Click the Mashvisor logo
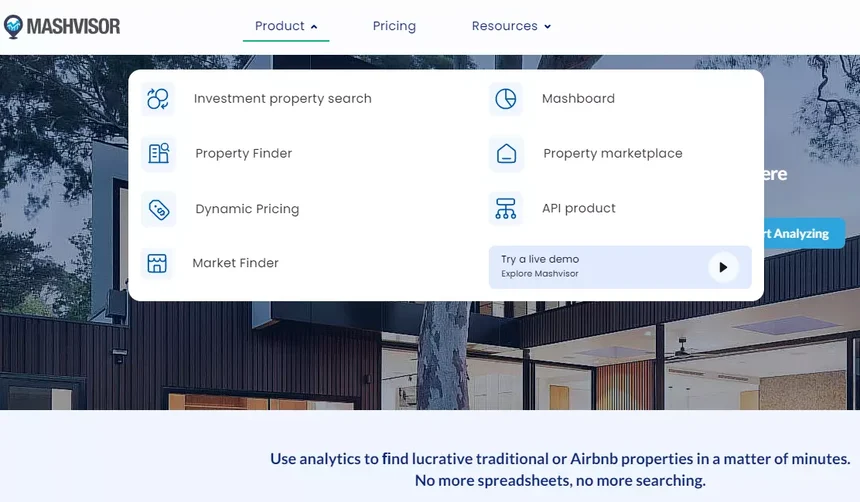Image resolution: width=860 pixels, height=502 pixels. coord(61,26)
